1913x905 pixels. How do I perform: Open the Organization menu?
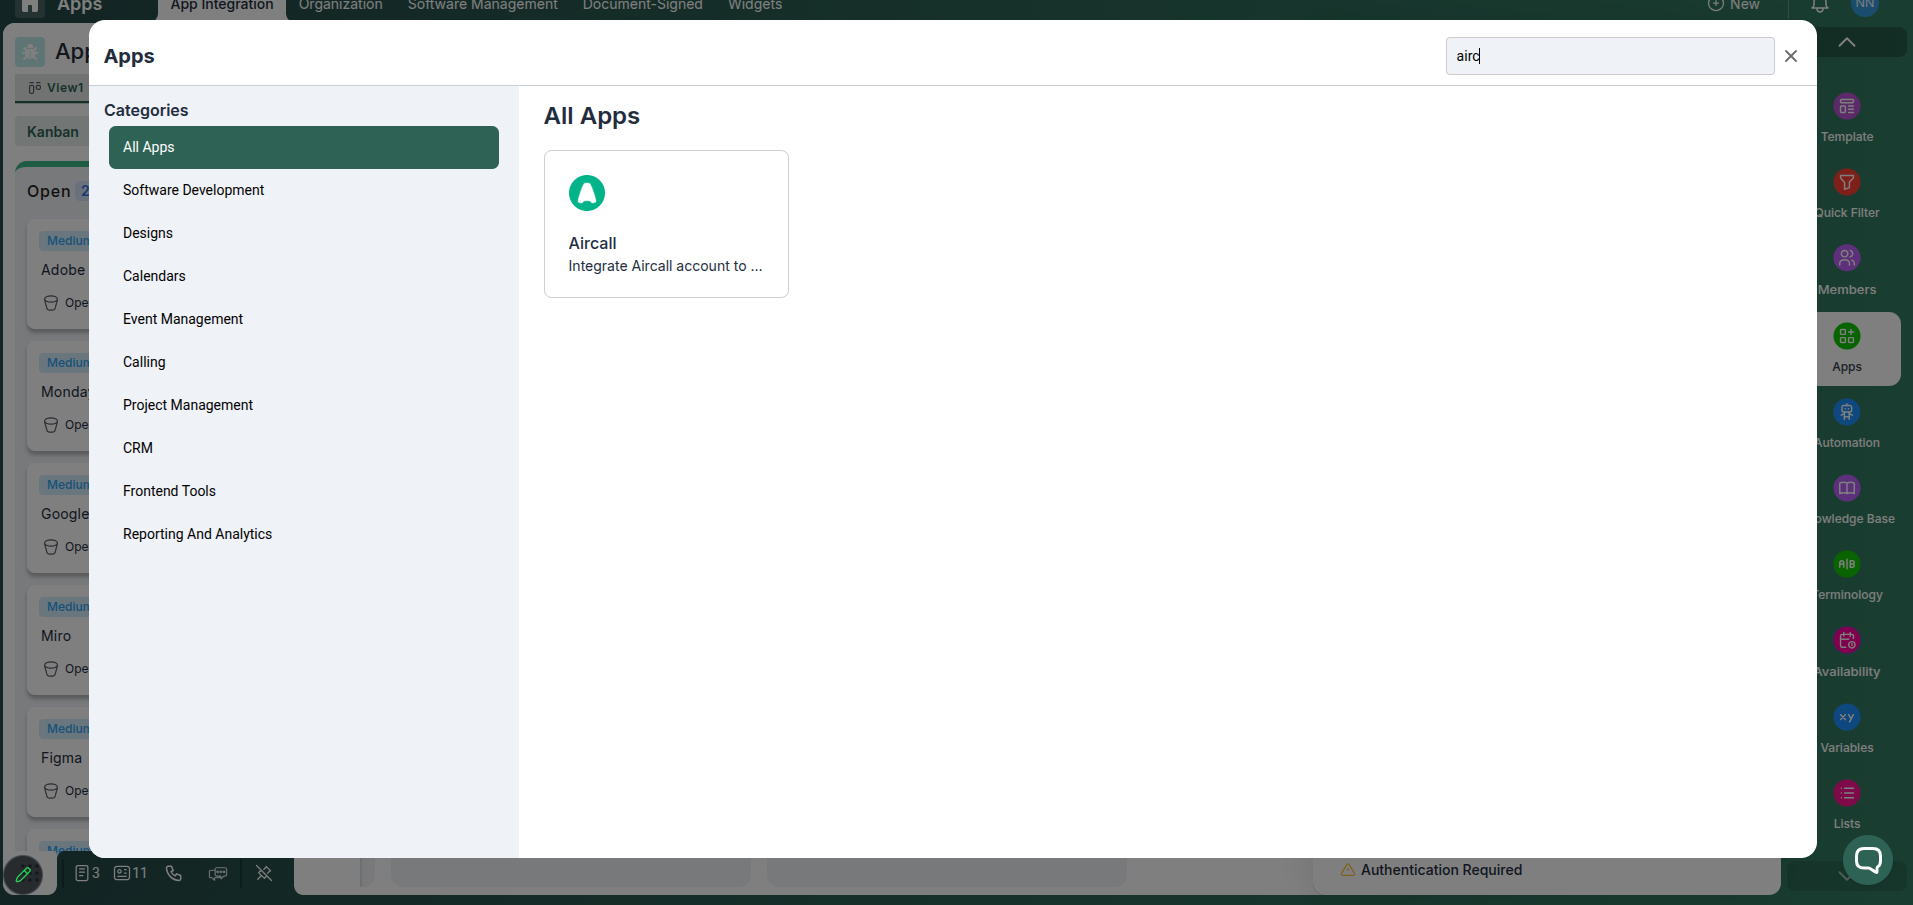coord(339,4)
